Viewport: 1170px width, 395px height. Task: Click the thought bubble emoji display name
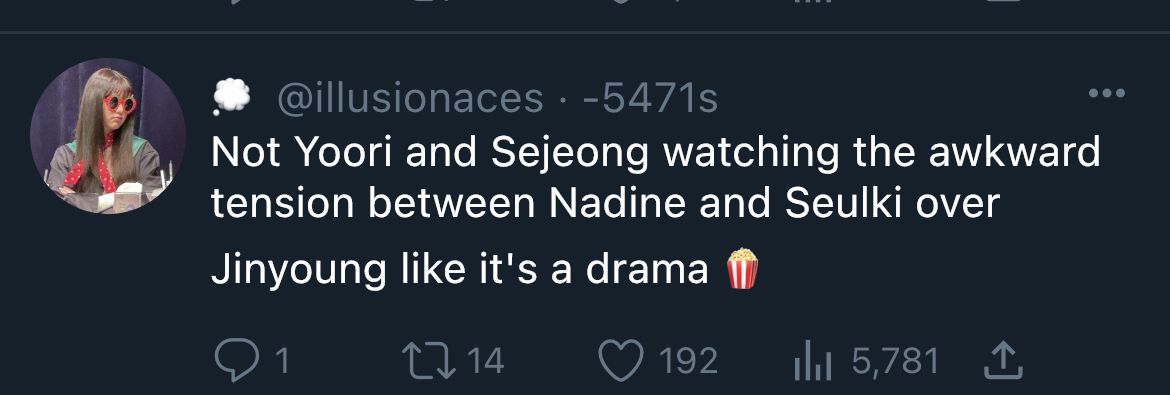(232, 97)
